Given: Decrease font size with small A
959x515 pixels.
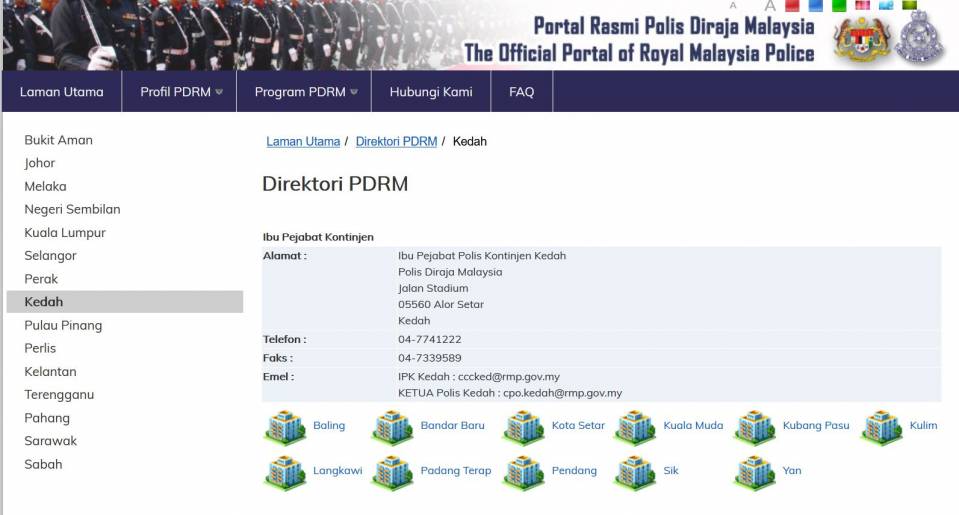Looking at the screenshot, I should [x=733, y=6].
